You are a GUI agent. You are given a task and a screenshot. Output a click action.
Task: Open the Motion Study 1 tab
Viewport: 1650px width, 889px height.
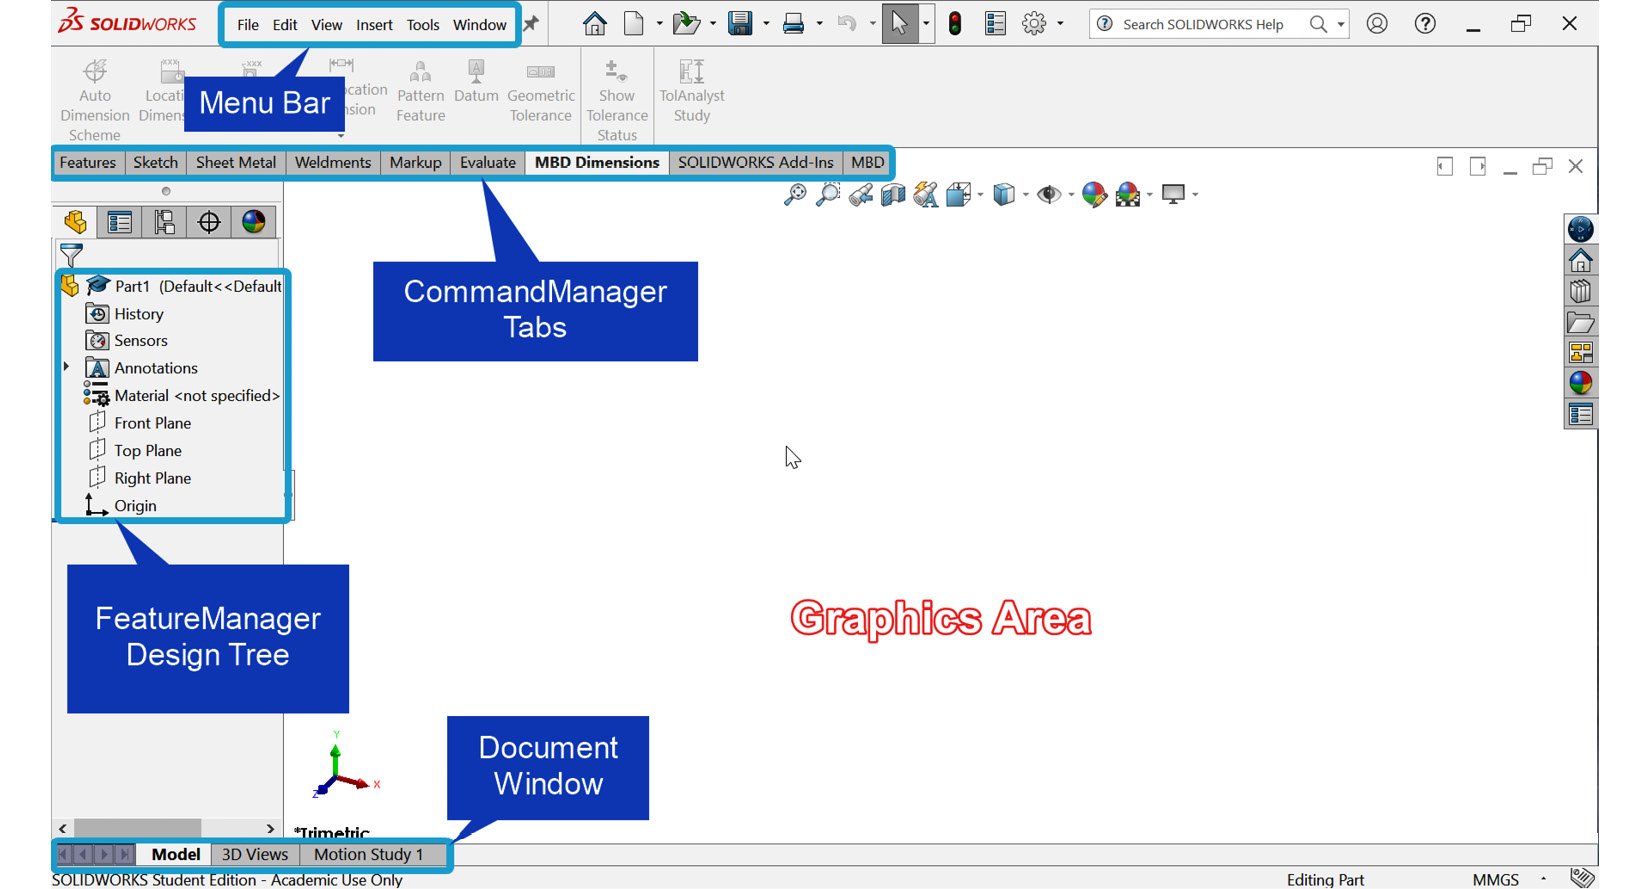click(x=368, y=854)
